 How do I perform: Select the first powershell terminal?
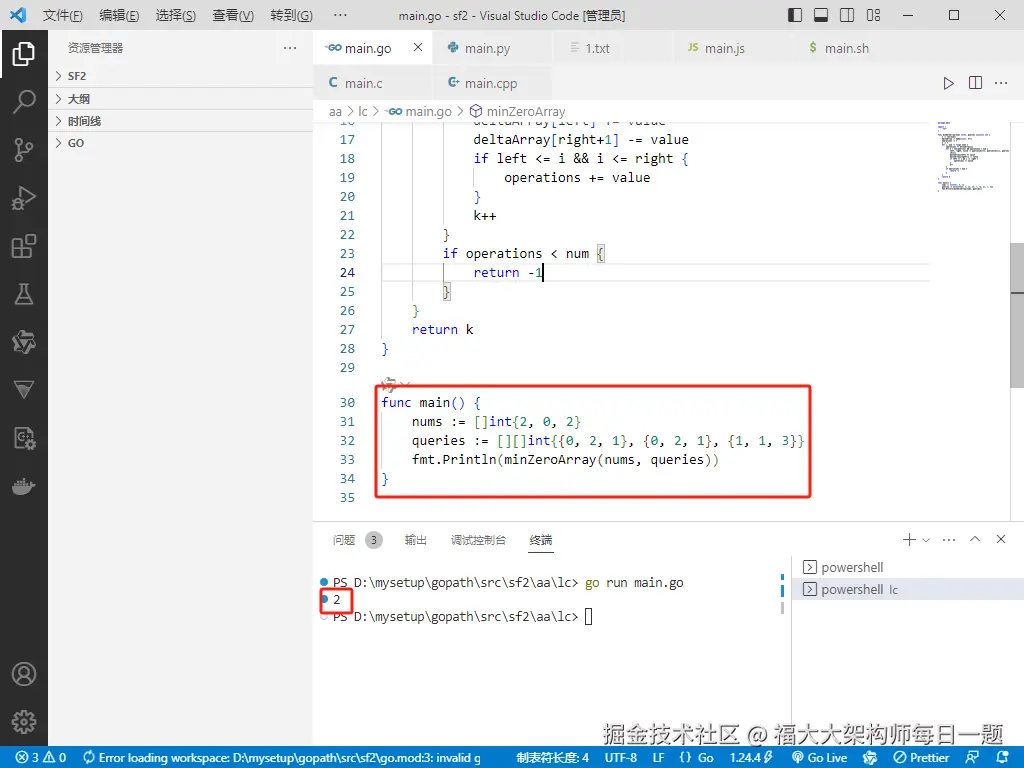click(908, 567)
